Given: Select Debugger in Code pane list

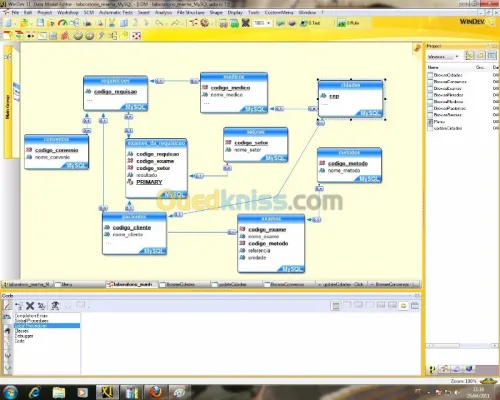Looking at the screenshot, I should [x=24, y=336].
